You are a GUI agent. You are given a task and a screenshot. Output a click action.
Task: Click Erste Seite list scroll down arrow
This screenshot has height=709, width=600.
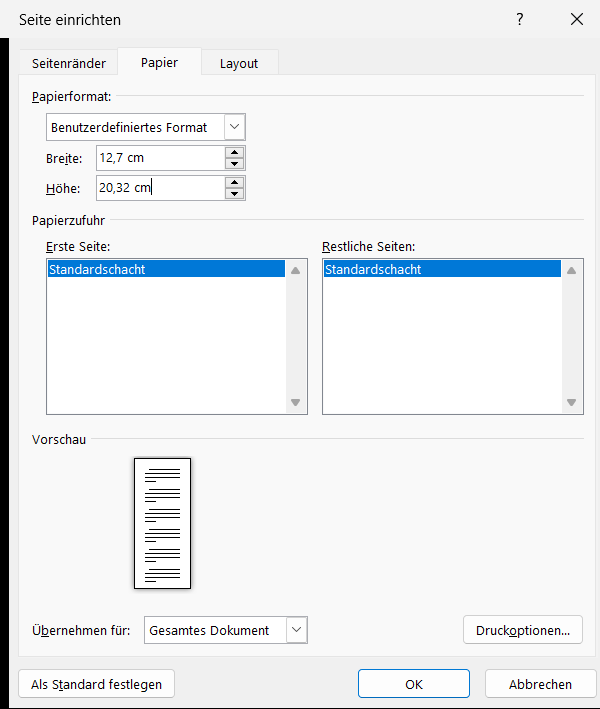(296, 402)
